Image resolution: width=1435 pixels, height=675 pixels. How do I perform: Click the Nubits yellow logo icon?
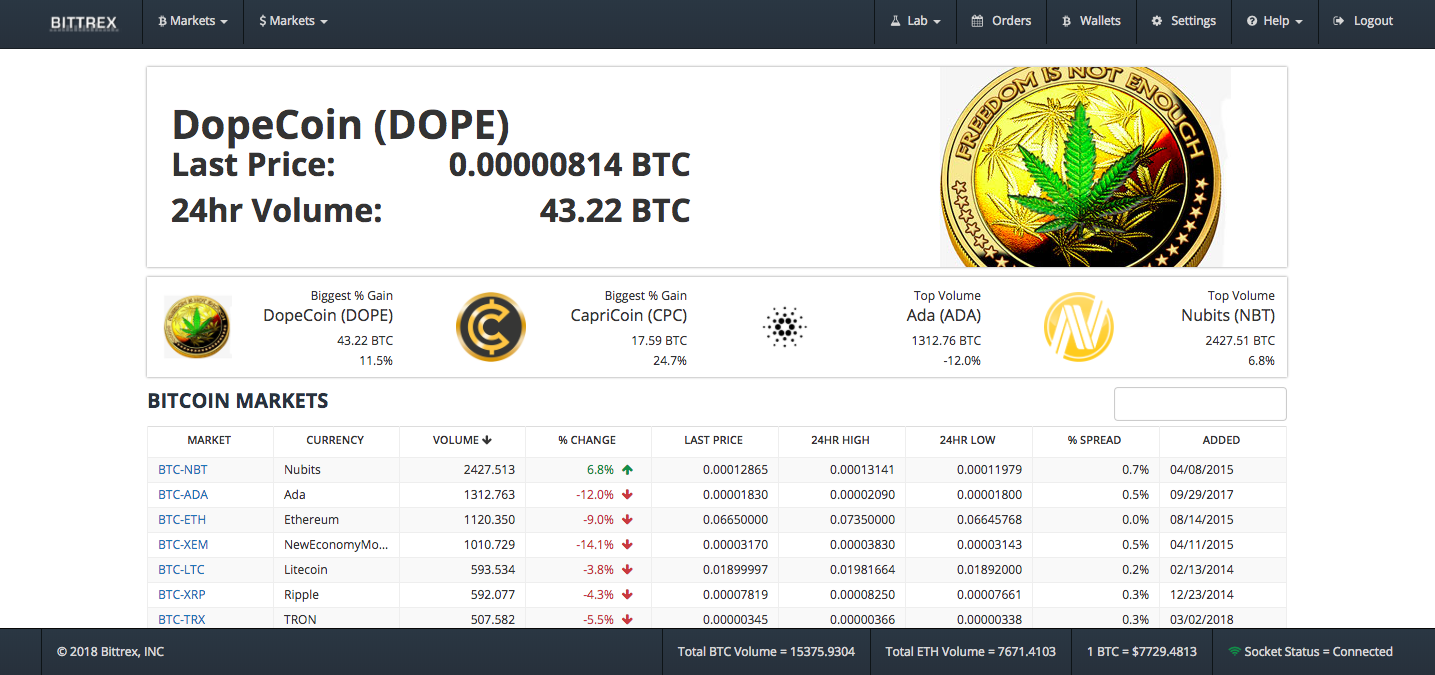[x=1078, y=327]
